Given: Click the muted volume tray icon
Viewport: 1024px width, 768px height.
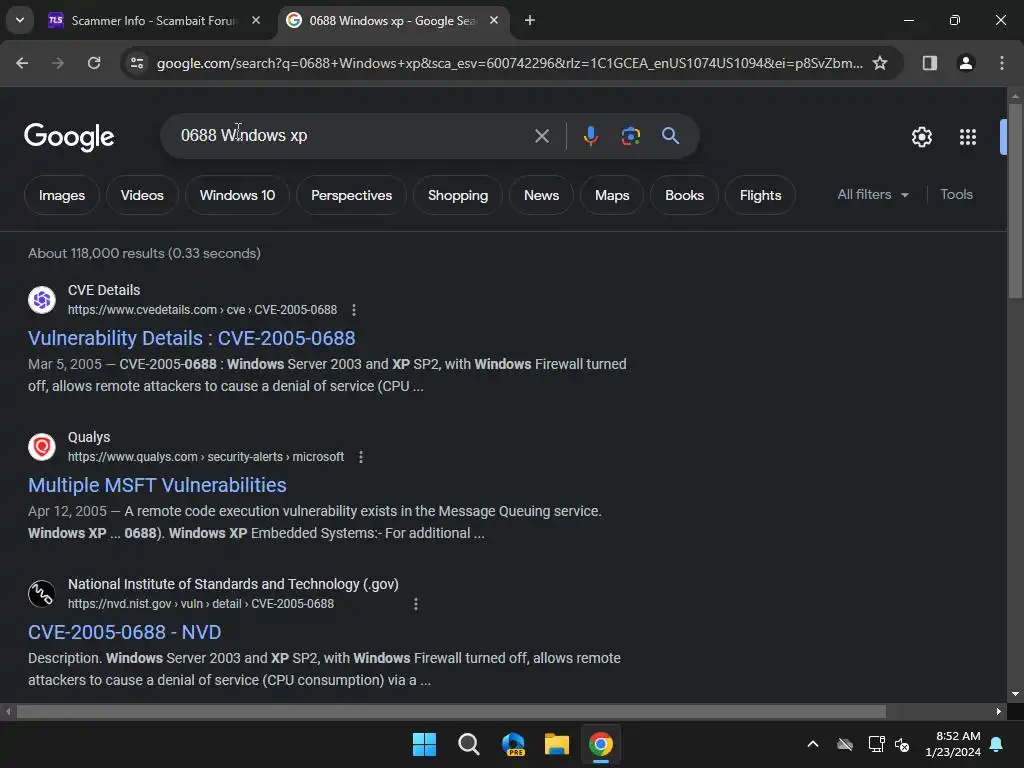Looking at the screenshot, I should pos(902,744).
